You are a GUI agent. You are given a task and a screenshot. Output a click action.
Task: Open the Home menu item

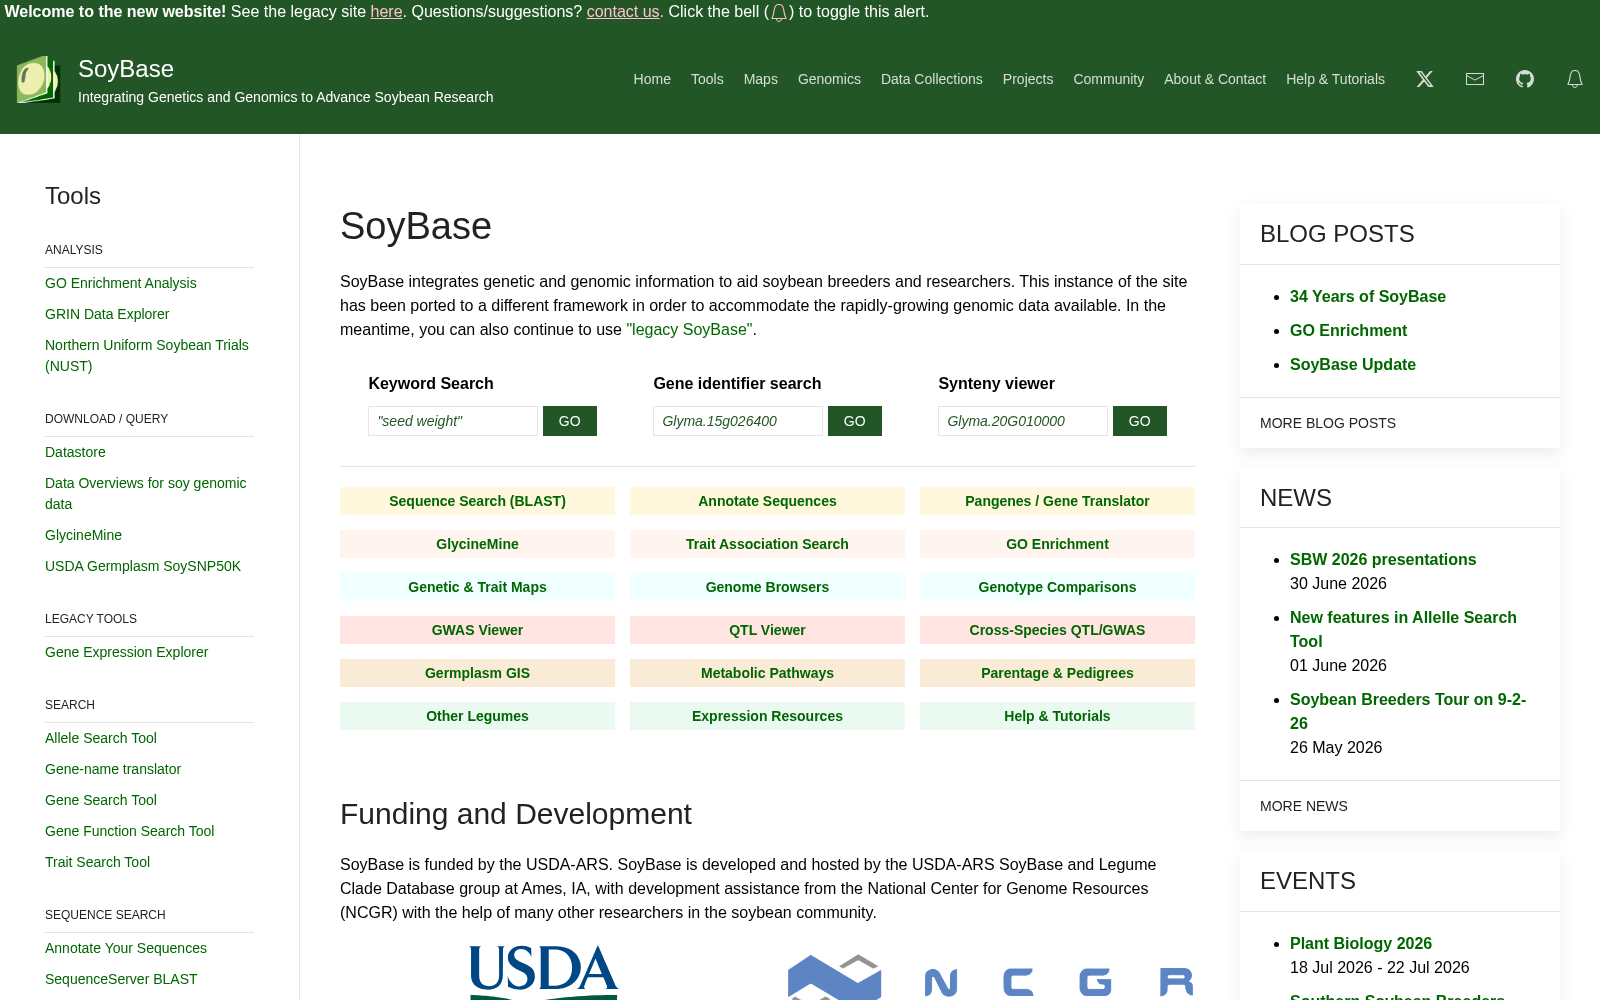(652, 79)
